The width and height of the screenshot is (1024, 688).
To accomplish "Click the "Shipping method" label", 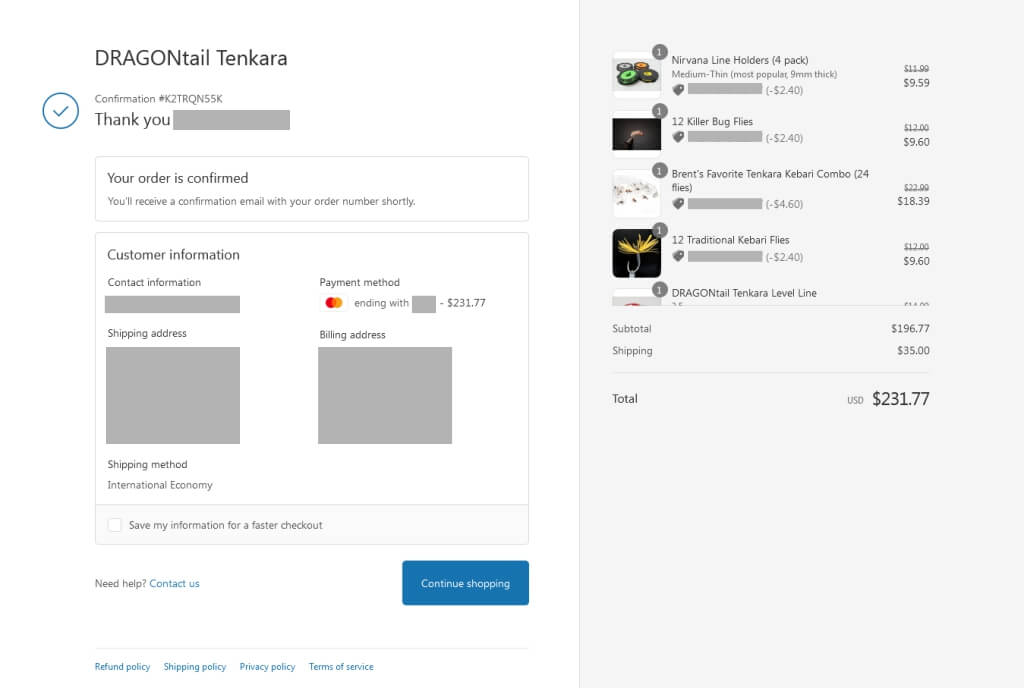I will (147, 464).
